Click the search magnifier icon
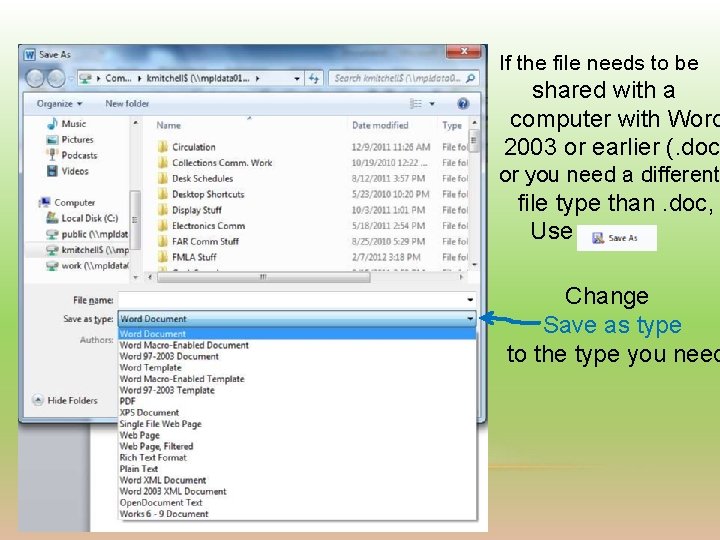This screenshot has width=720, height=540. pos(470,79)
